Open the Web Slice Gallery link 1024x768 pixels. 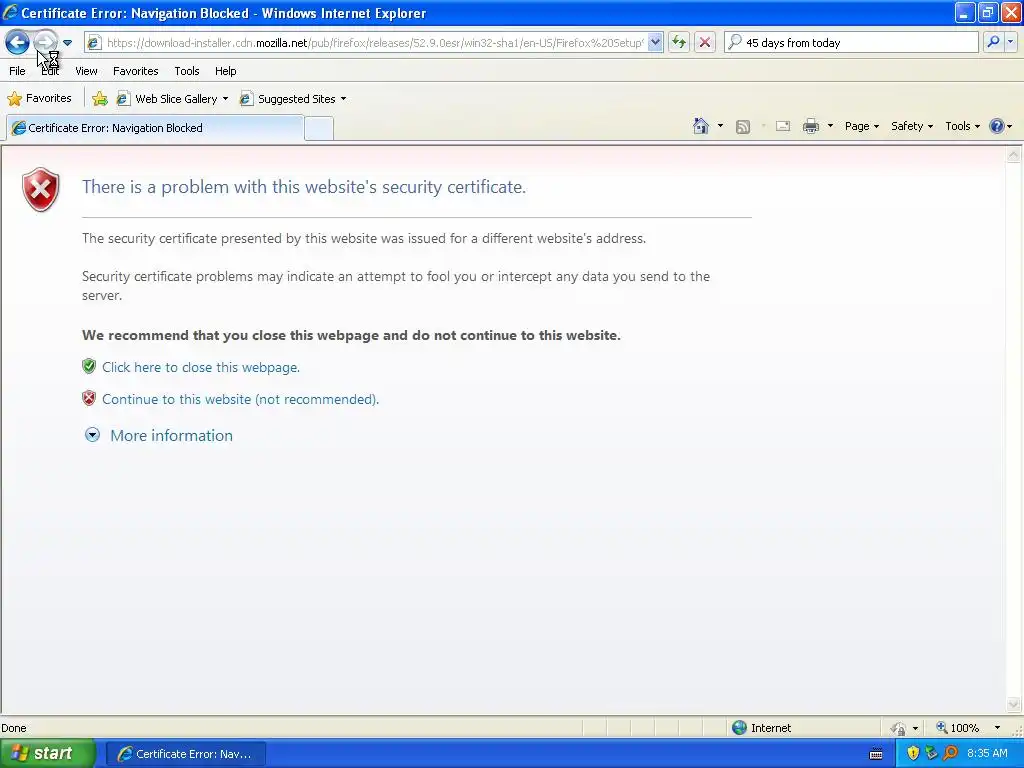click(167, 99)
